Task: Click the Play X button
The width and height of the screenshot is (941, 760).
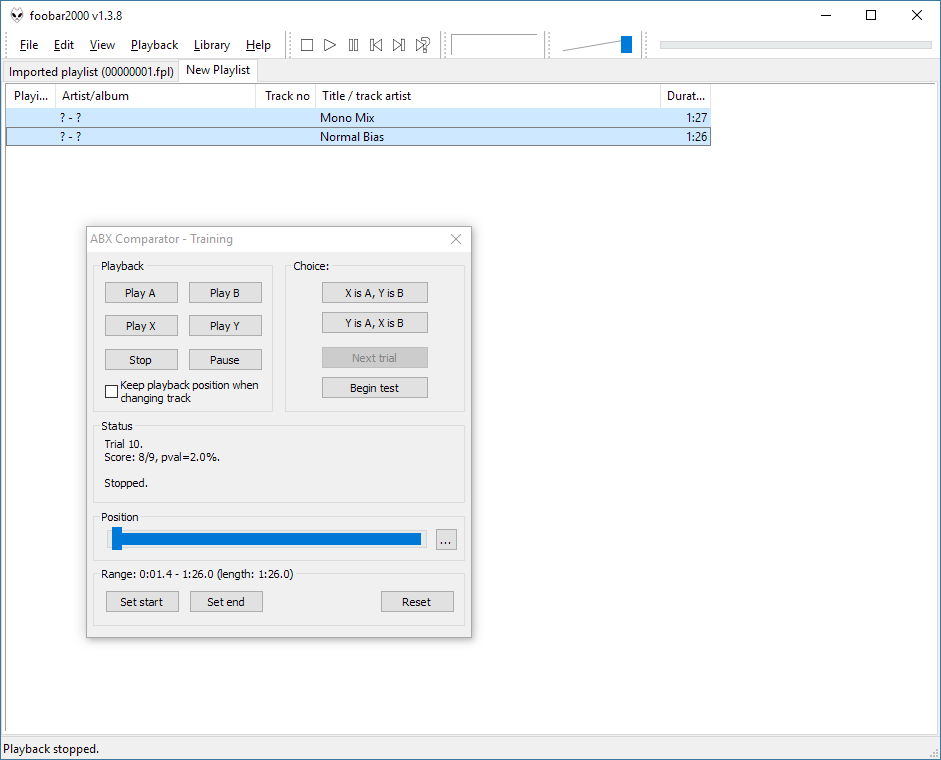Action: coord(141,326)
